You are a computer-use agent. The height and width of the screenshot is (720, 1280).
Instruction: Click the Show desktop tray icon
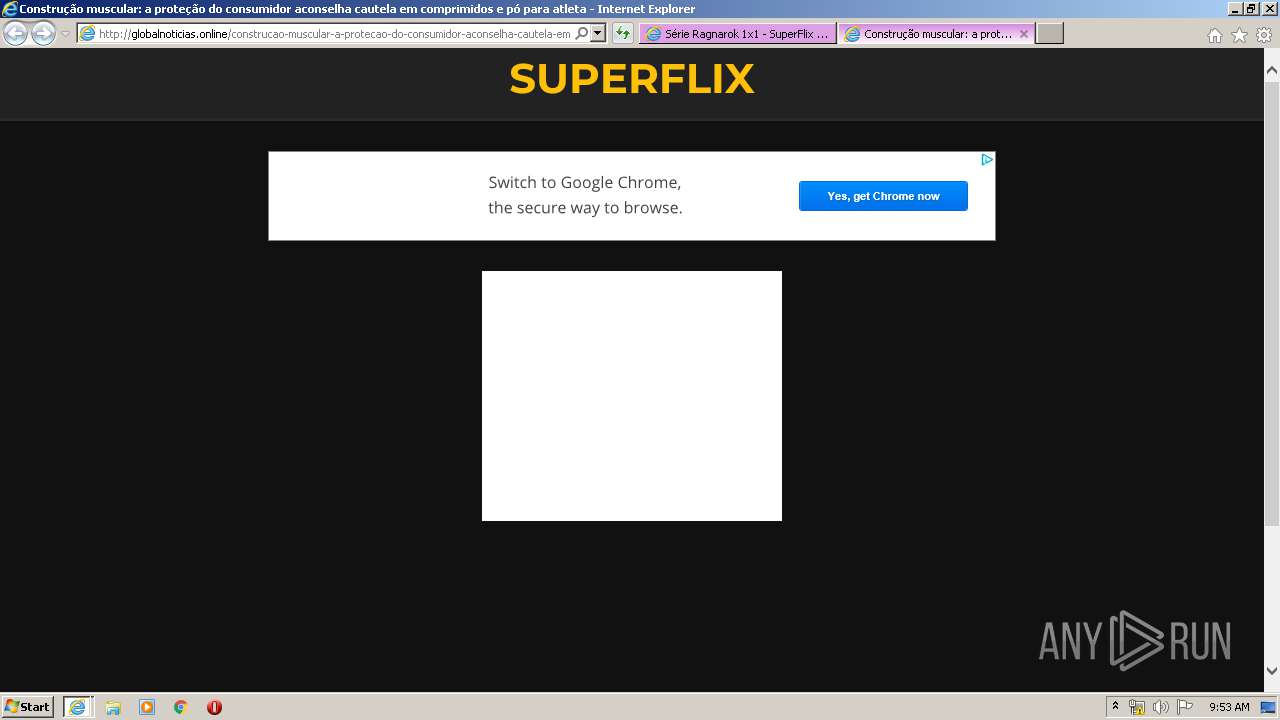coord(1268,707)
